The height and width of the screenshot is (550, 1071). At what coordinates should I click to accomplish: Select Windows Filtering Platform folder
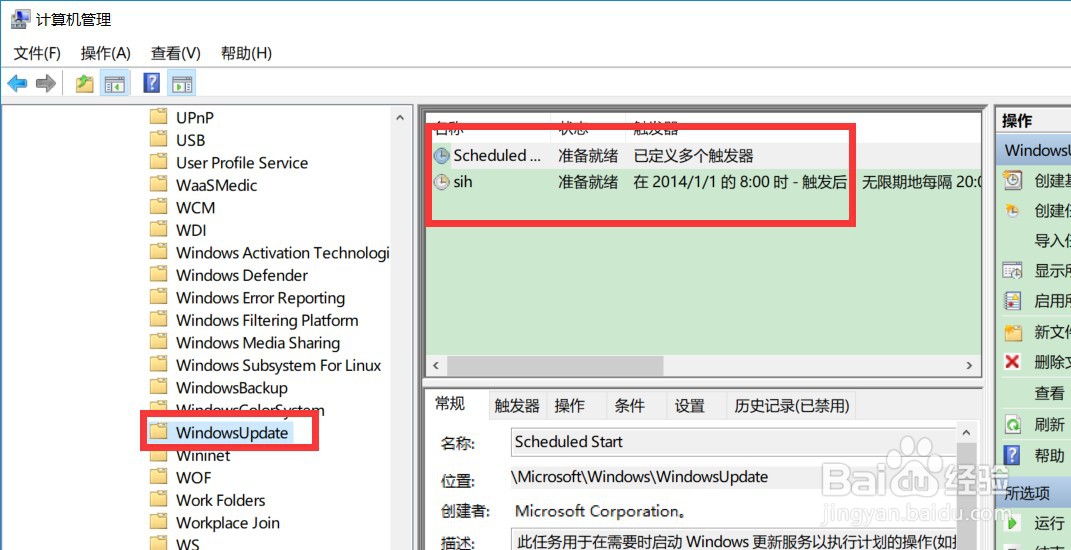(267, 320)
